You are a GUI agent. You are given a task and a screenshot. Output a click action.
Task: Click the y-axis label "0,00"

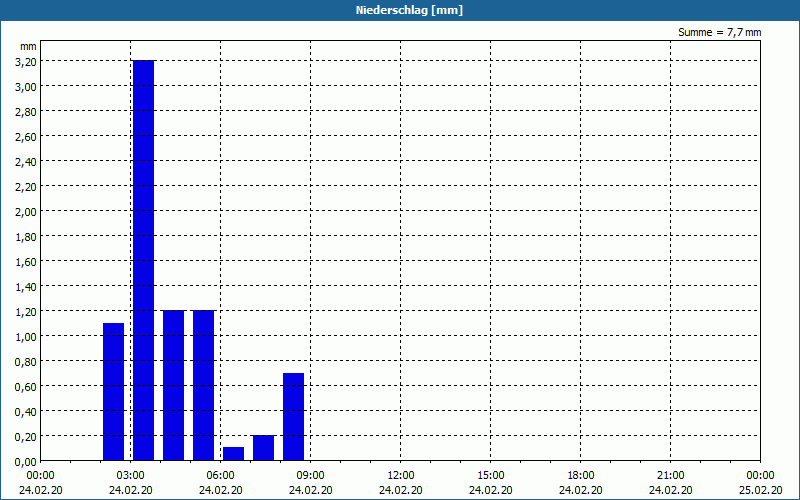pyautogui.click(x=26, y=462)
